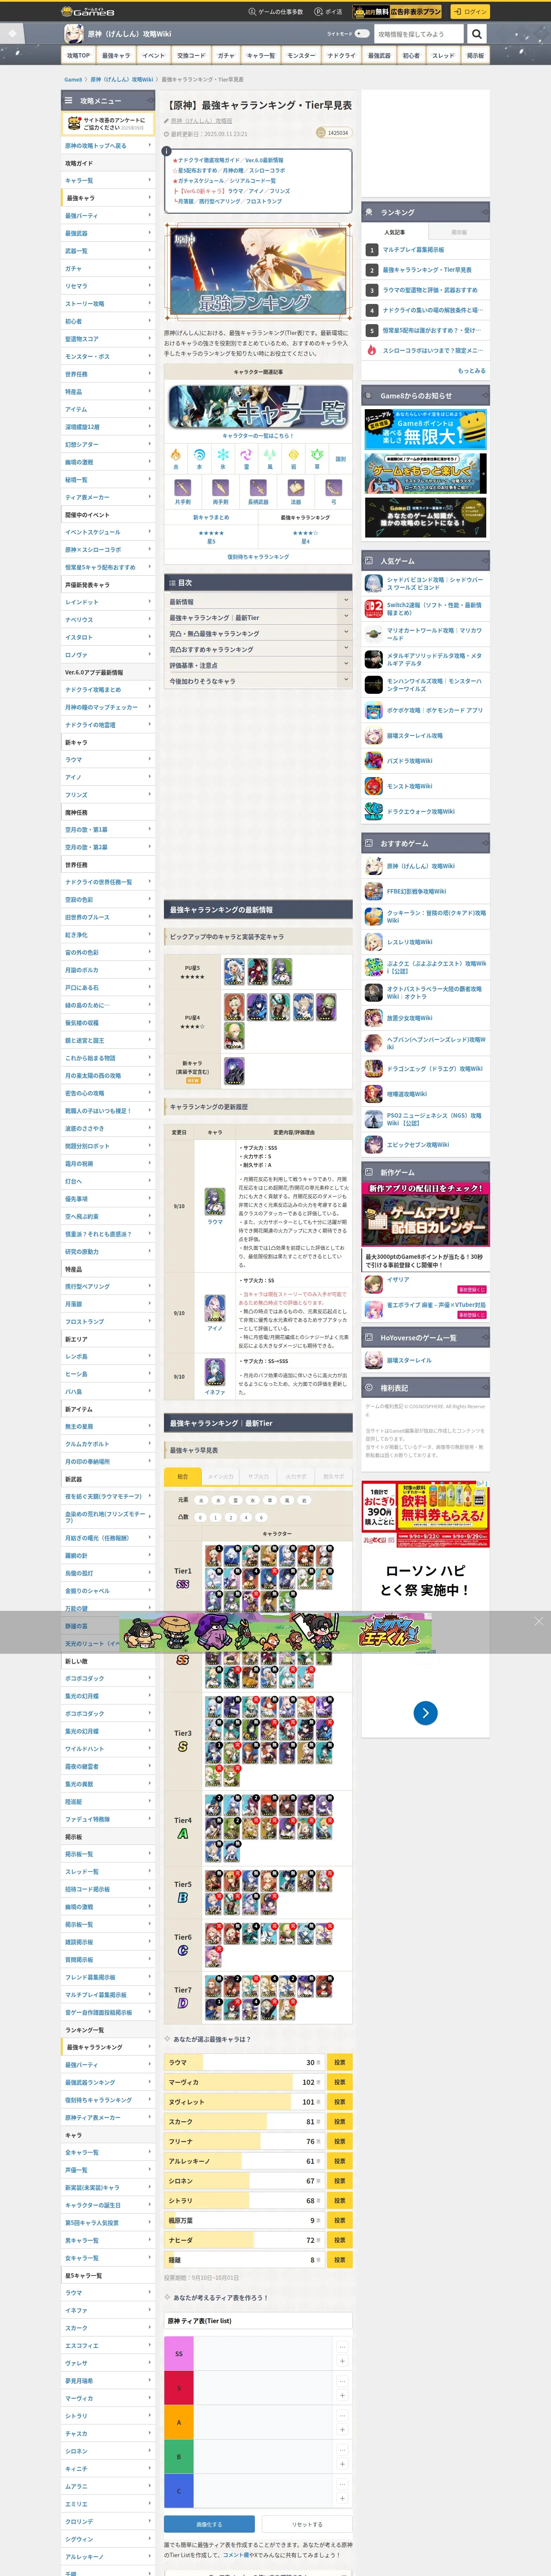Viewport: 551px width, 2576px height.
Task: Toggle the ライトモード switch
Action: pos(362,33)
